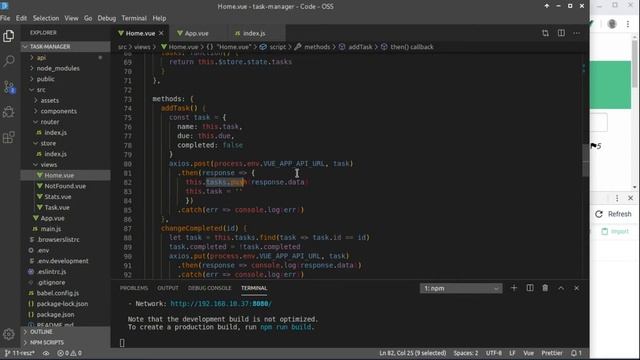Click the Import button in browser window
This screenshot has height=360, width=640.
point(615,231)
